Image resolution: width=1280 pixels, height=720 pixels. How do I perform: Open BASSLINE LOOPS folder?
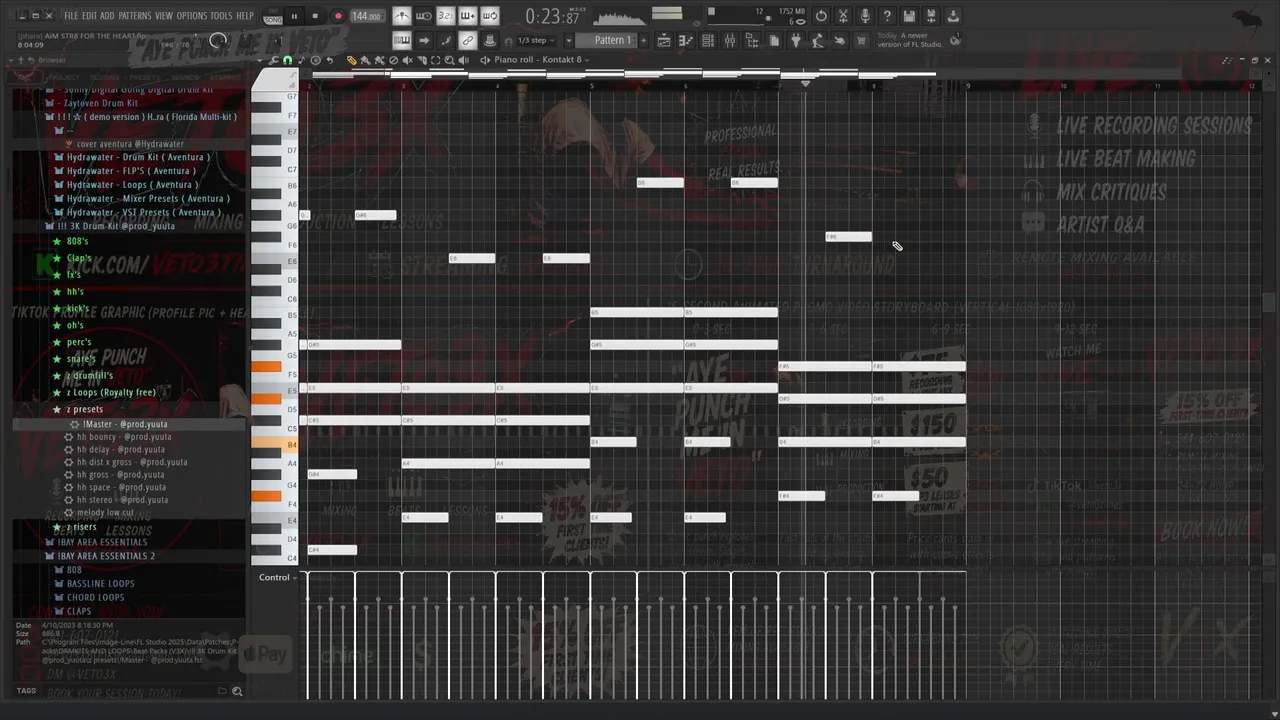[x=100, y=583]
